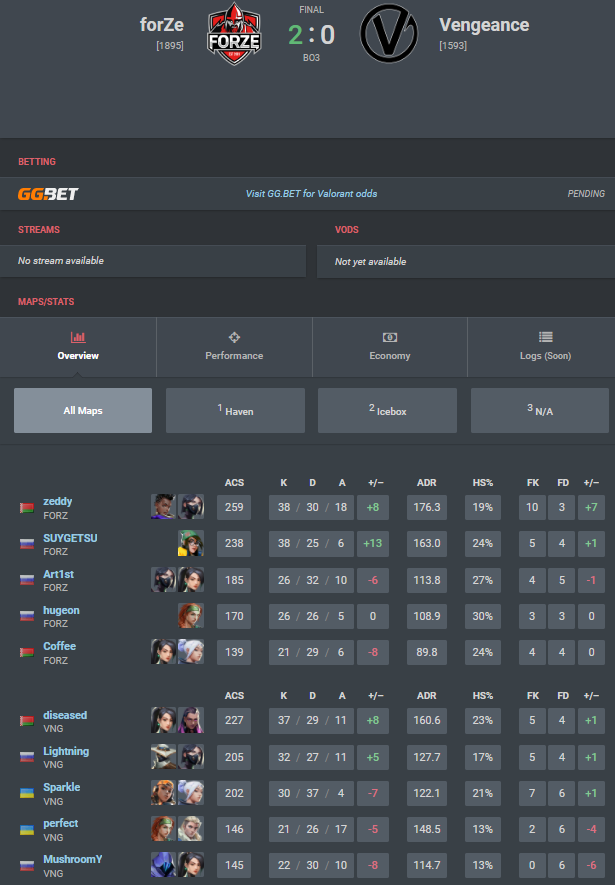
Task: Open Art1st's player profile
Action: 59,574
